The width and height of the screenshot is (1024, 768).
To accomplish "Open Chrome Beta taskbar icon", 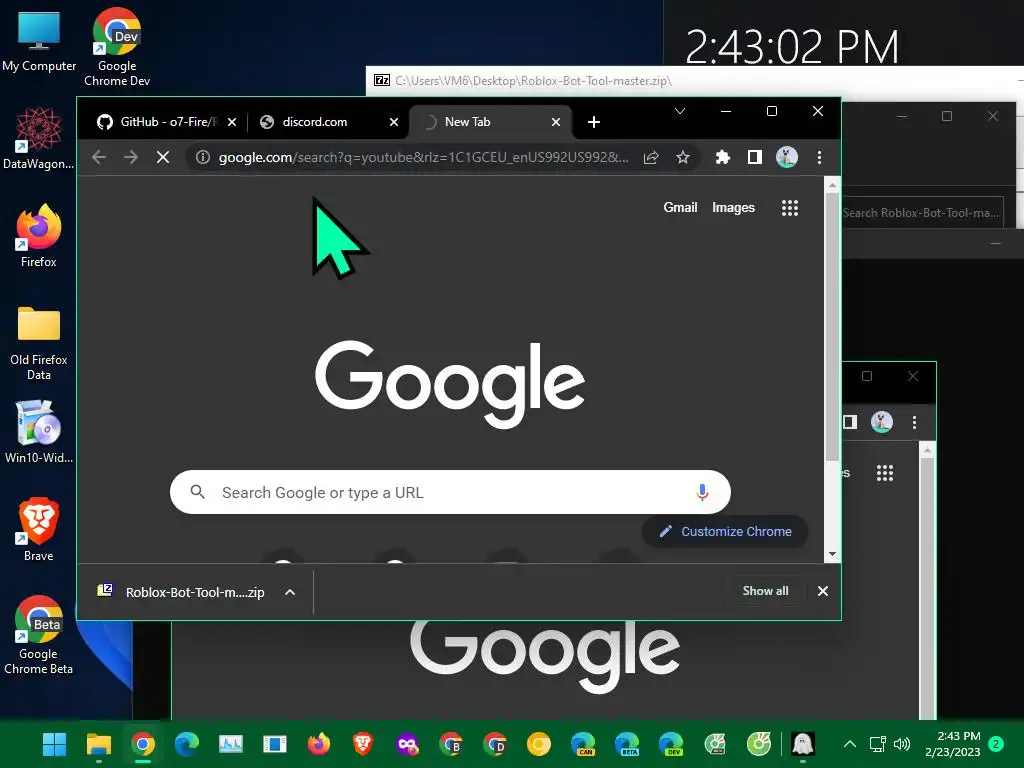I will [x=451, y=744].
